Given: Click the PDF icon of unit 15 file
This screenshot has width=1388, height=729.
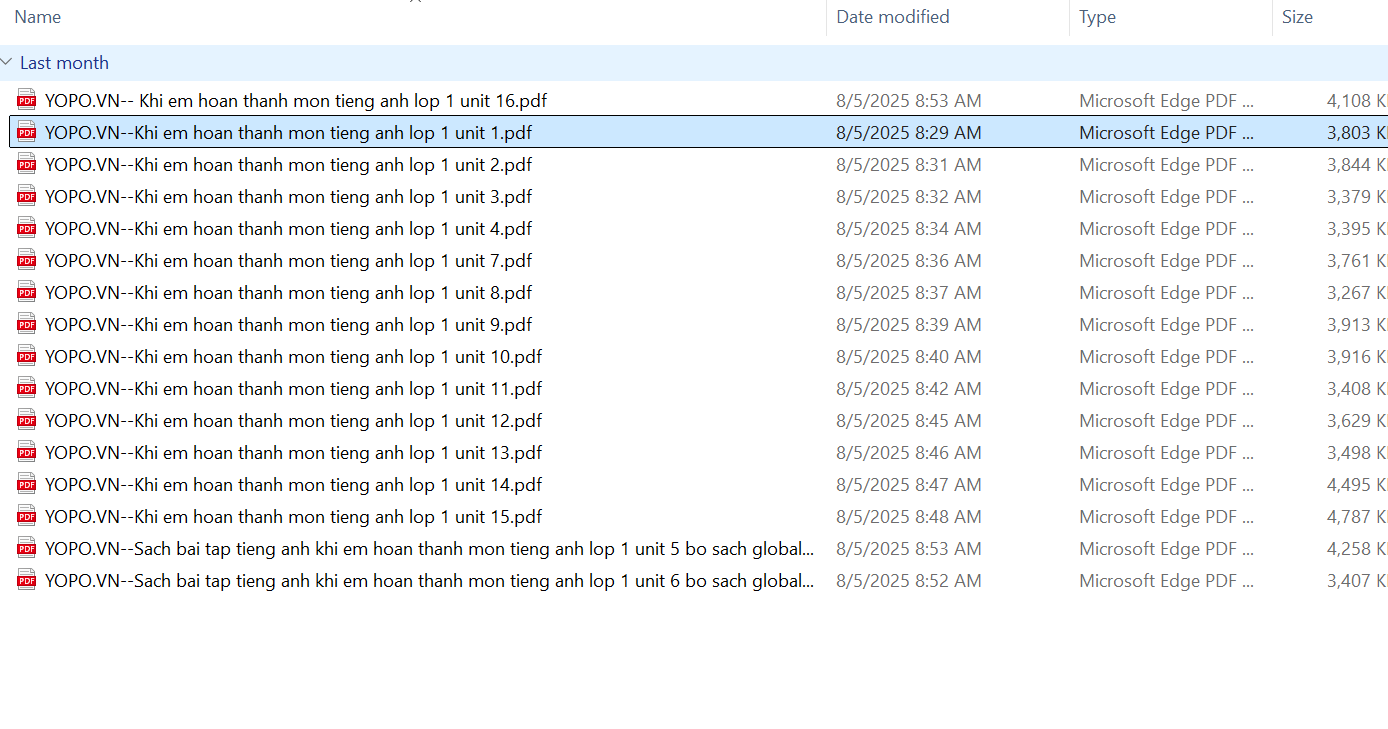Looking at the screenshot, I should coord(27,516).
